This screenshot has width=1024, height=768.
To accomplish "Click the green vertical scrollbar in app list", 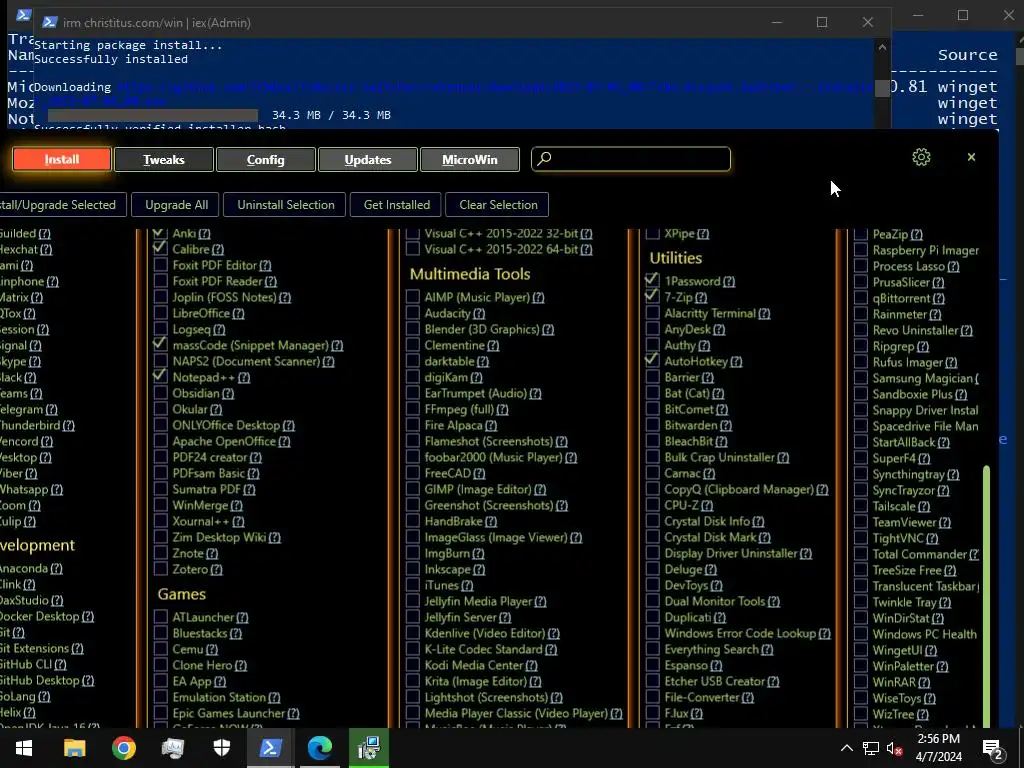I will tap(986, 596).
